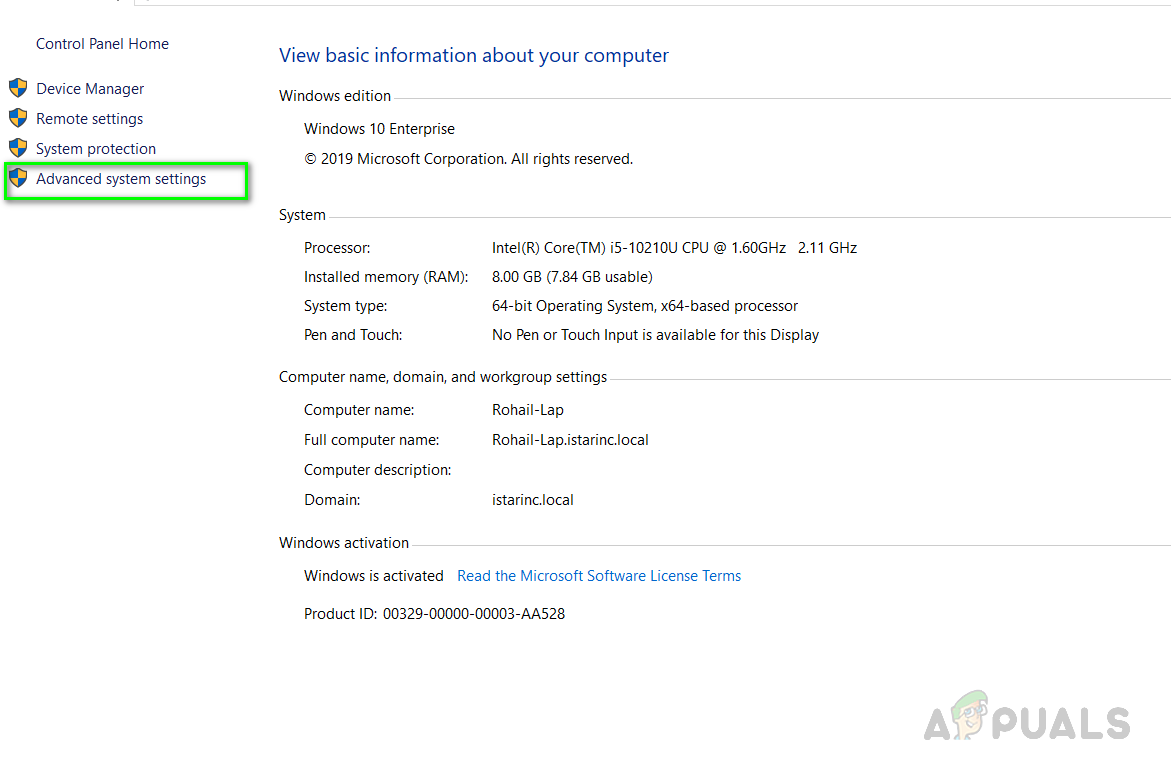Click '64-bit Operating System, x64-based processor' text
The width and height of the screenshot is (1171, 784).
click(644, 306)
